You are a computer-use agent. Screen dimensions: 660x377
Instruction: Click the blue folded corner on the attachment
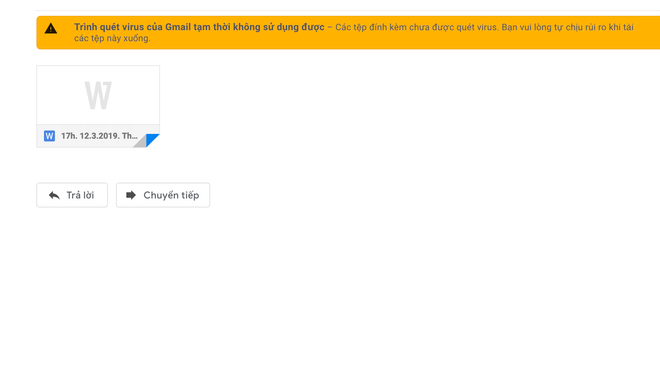click(x=152, y=140)
